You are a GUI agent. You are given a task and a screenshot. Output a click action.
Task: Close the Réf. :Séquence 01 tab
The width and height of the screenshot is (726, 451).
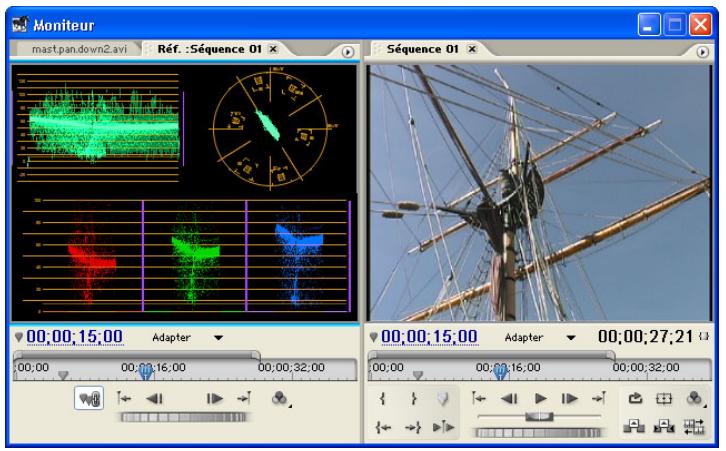(x=274, y=49)
